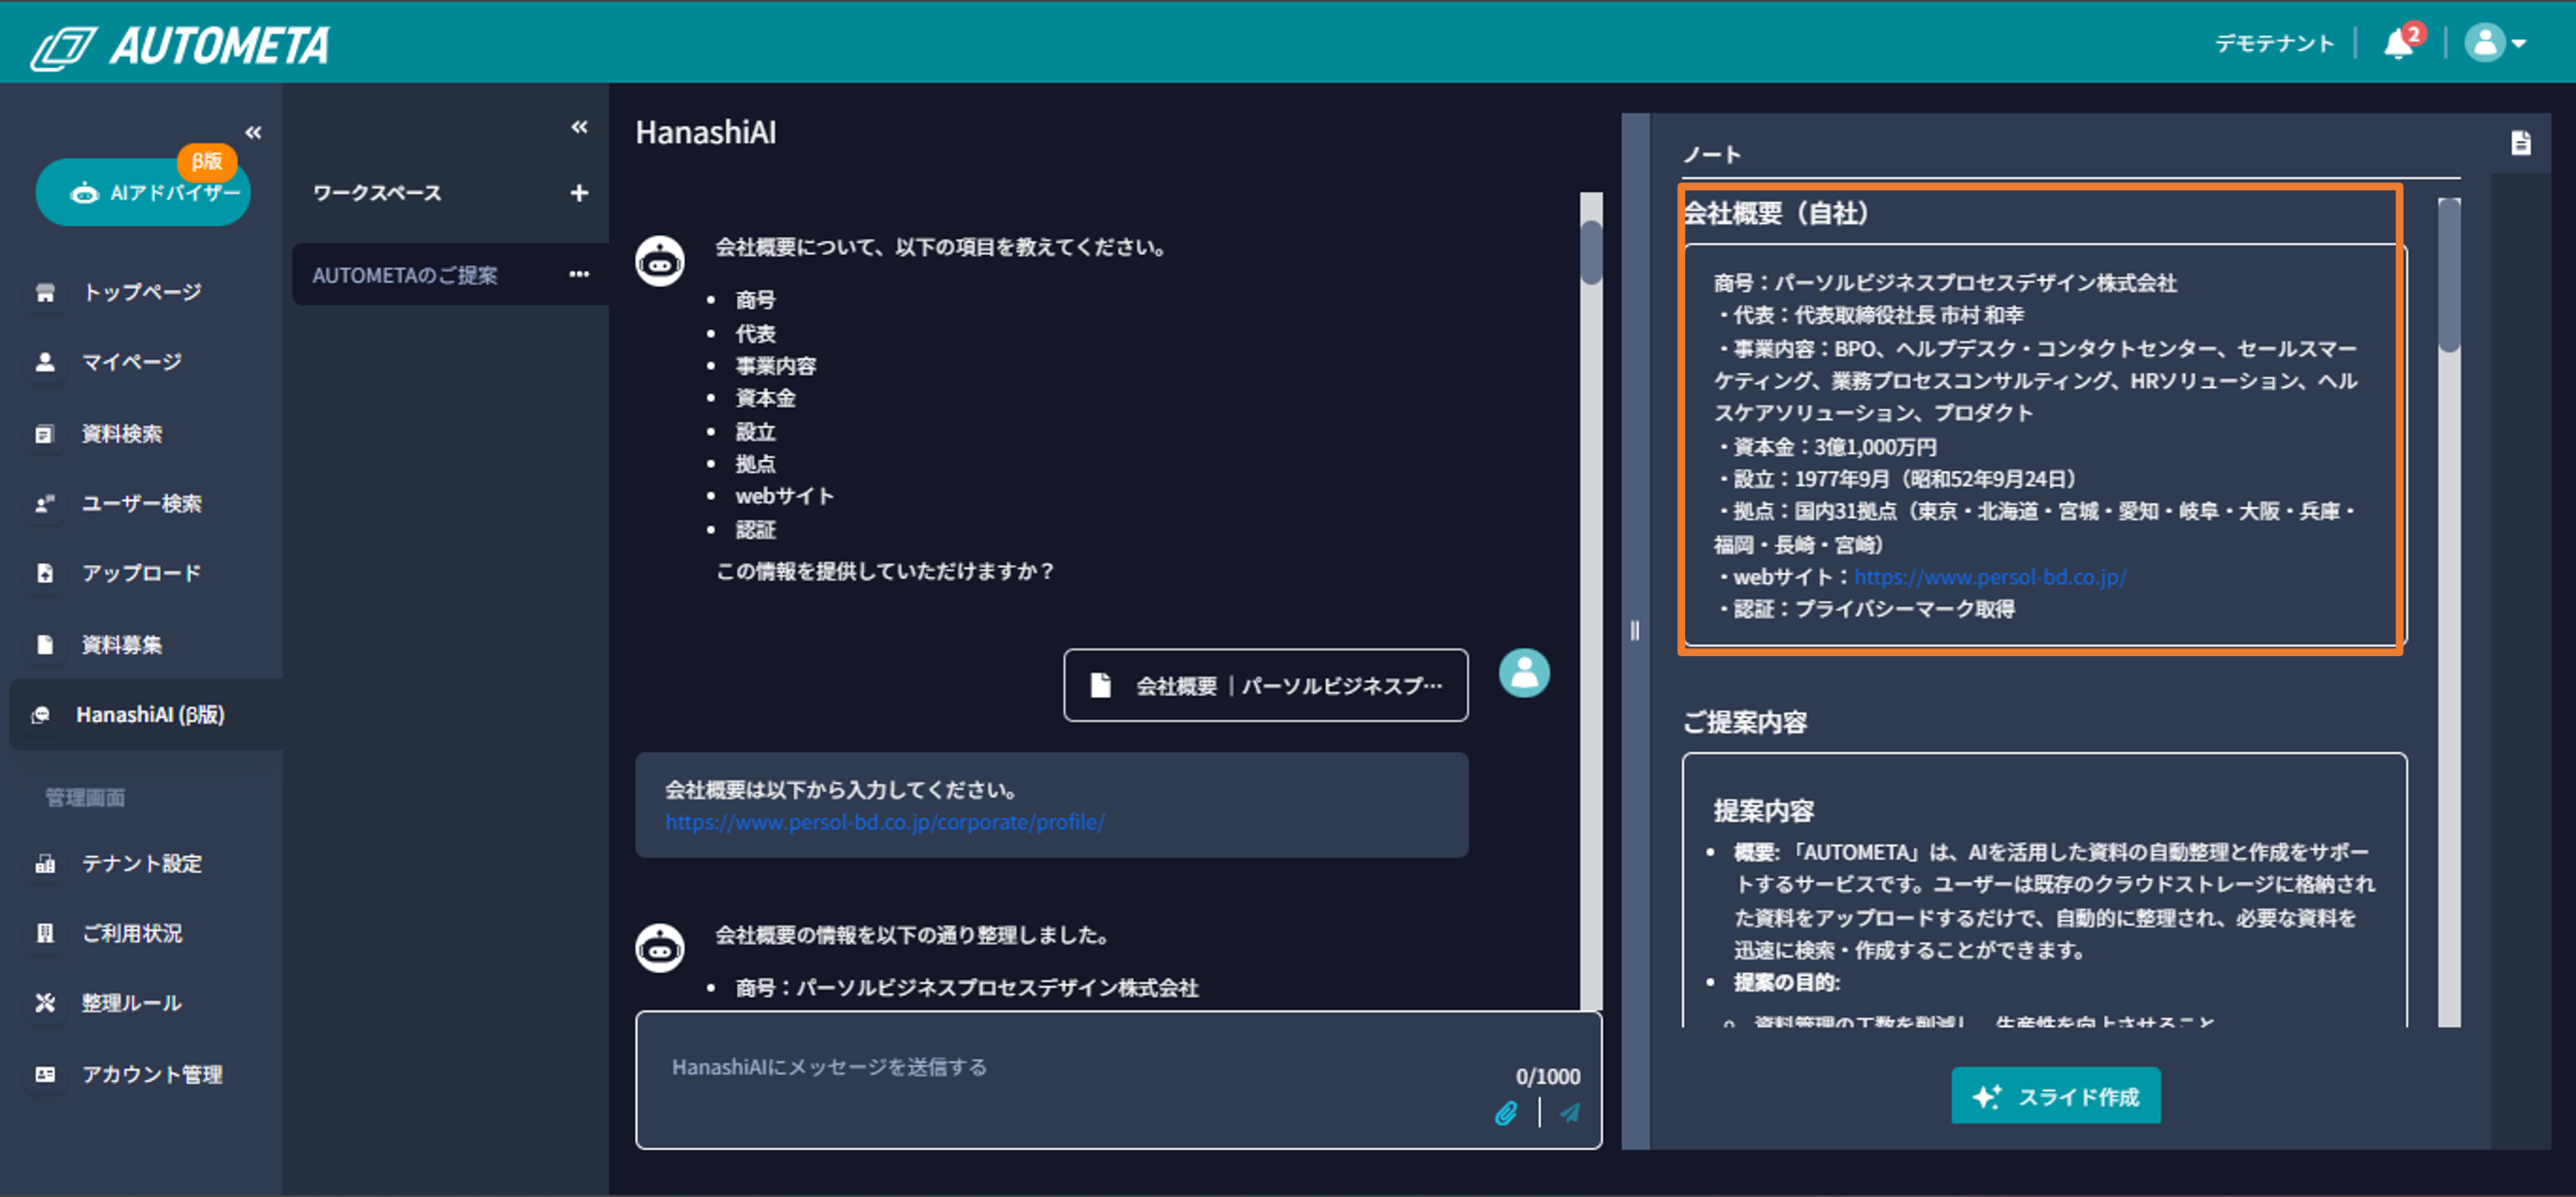The image size is (2576, 1197).
Task: Click the トップページ label
Action: click(x=142, y=292)
